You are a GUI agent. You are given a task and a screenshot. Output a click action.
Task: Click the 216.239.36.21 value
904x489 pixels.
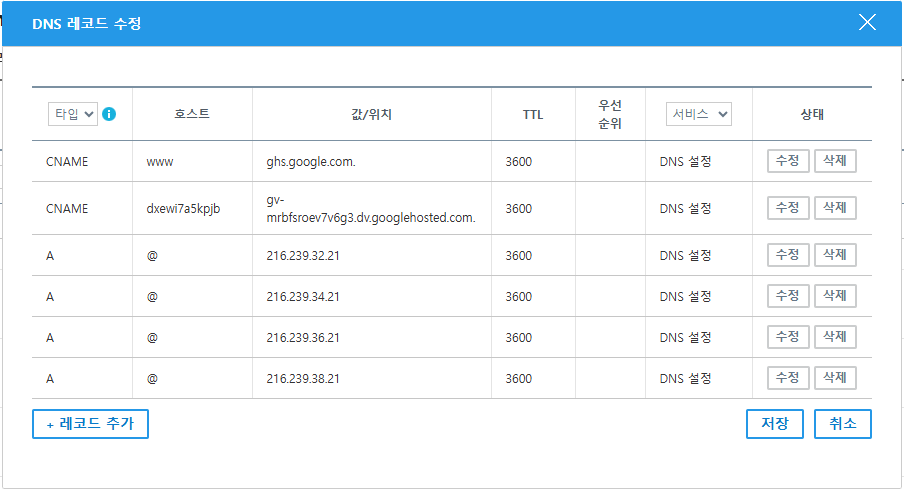coord(303,337)
